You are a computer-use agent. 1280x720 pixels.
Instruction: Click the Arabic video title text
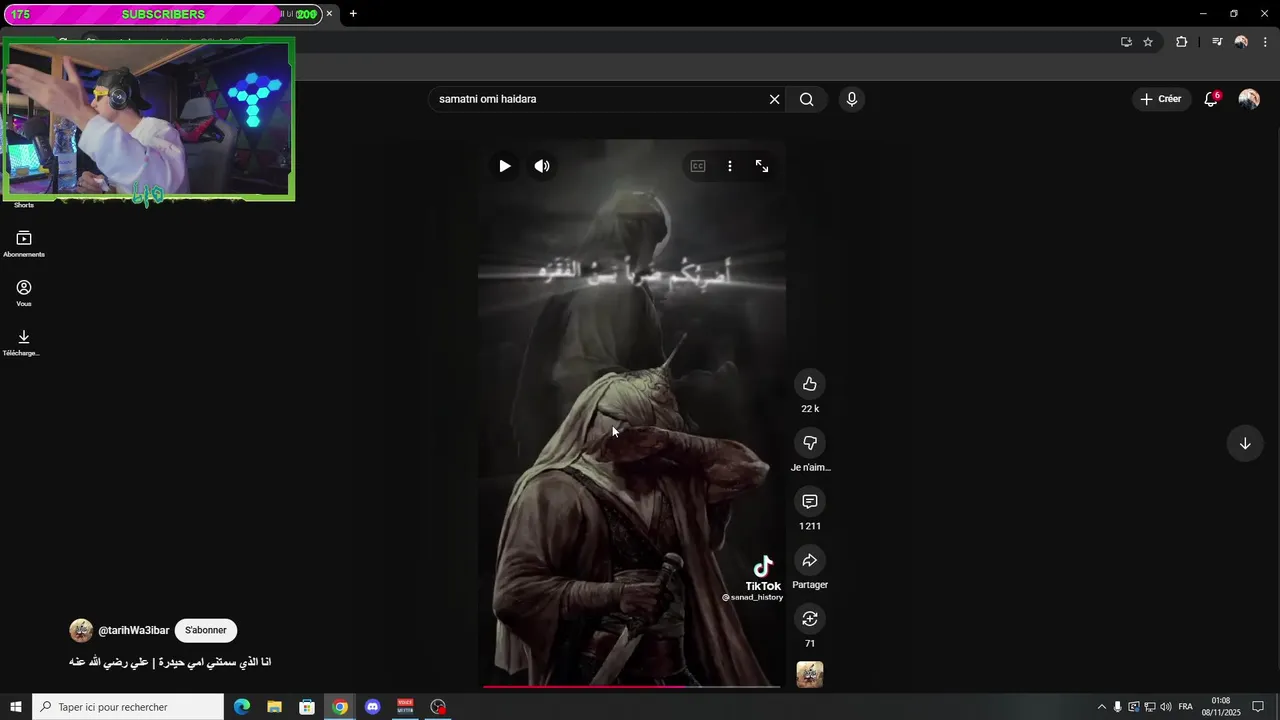[x=170, y=662]
